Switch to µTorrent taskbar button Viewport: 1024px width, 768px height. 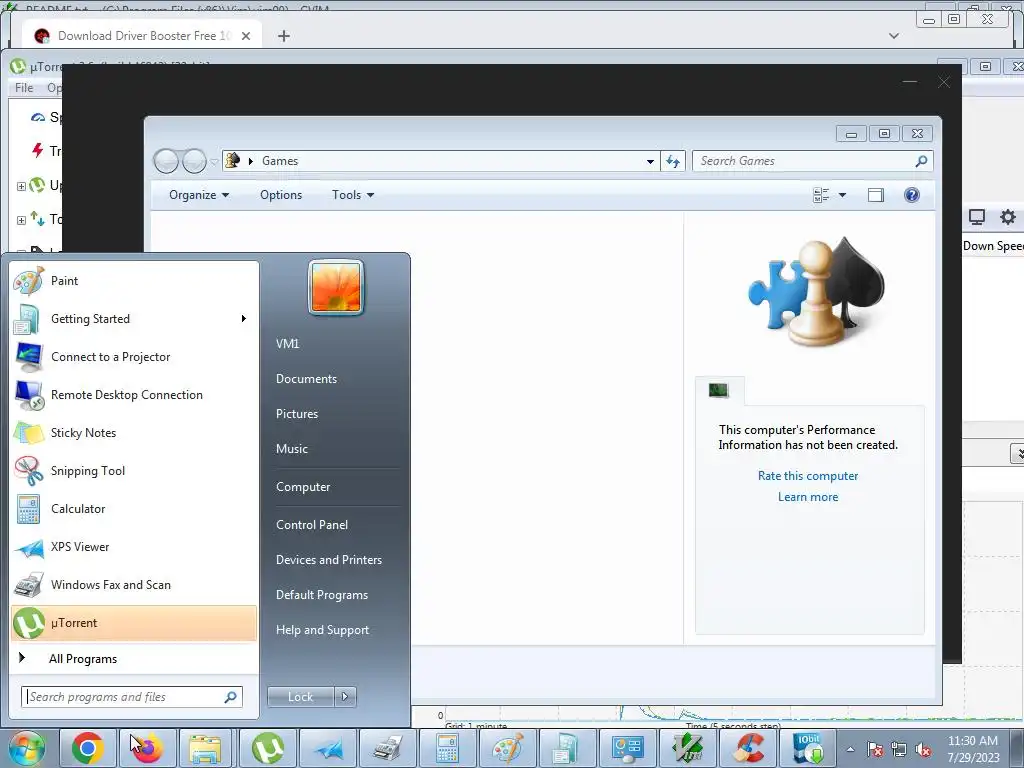268,748
